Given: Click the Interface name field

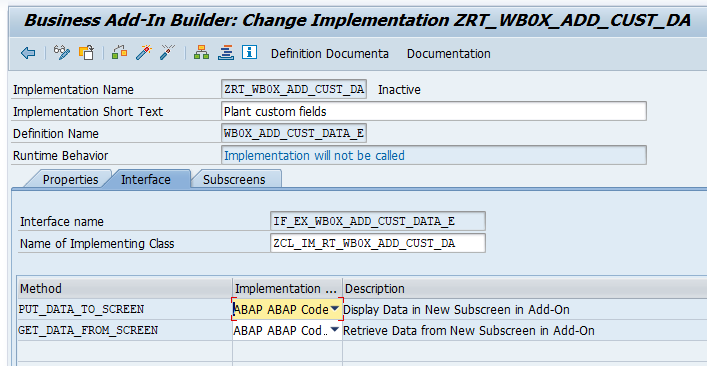Looking at the screenshot, I should point(378,221).
